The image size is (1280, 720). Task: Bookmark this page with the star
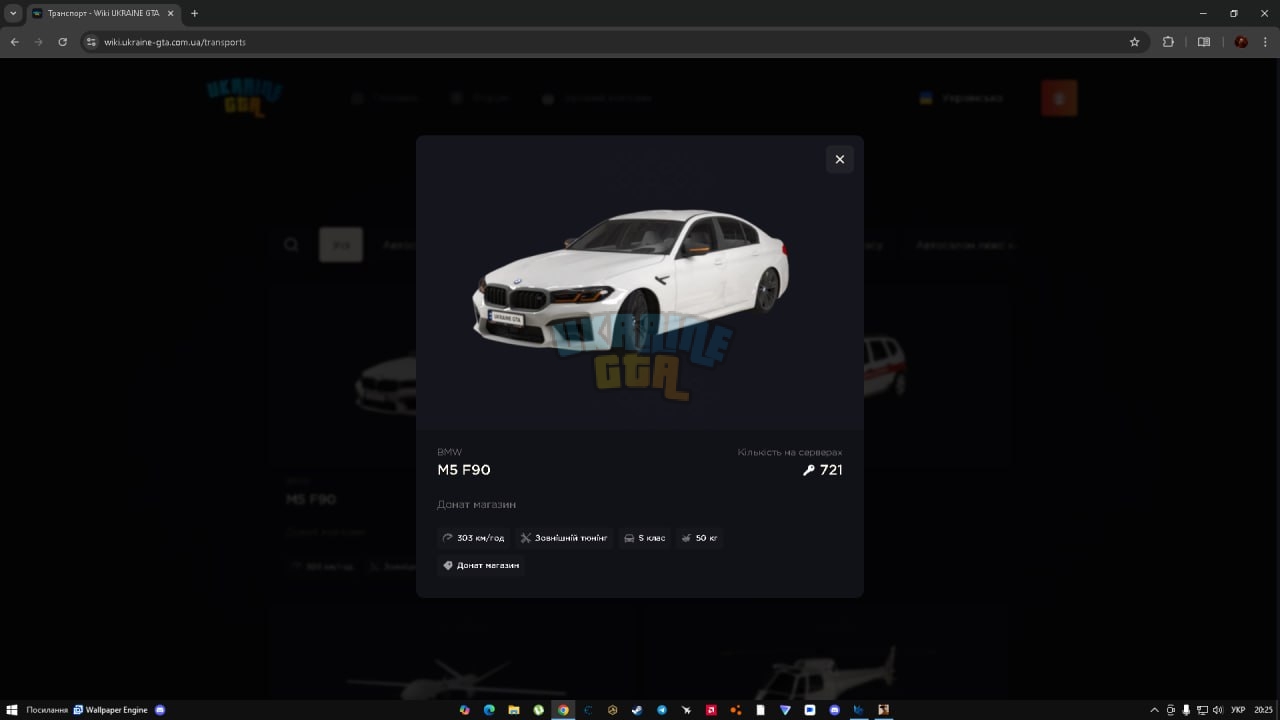click(x=1134, y=42)
